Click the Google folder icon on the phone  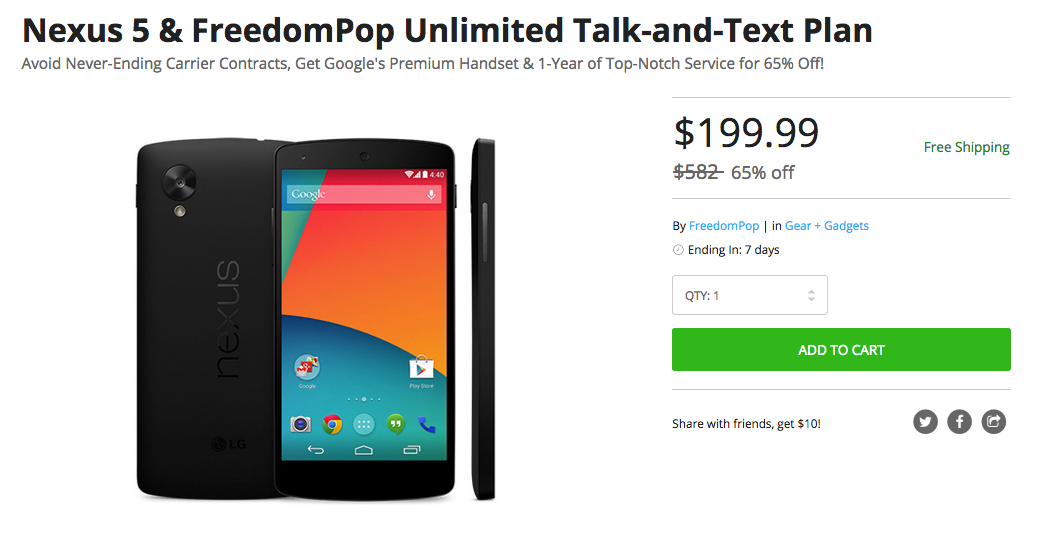[307, 367]
